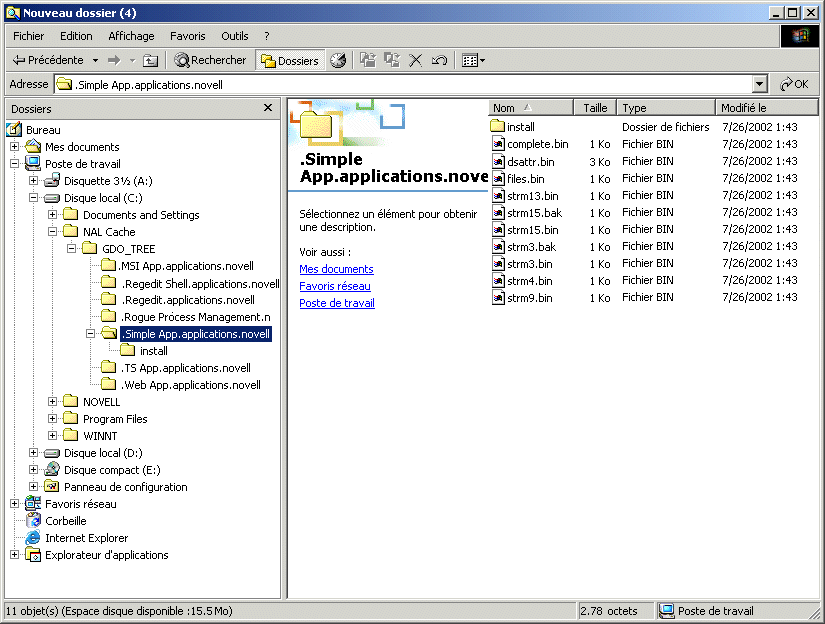Viewport: 825px width, 624px height.
Task: Activate the Rechercher search tool
Action: (x=210, y=60)
